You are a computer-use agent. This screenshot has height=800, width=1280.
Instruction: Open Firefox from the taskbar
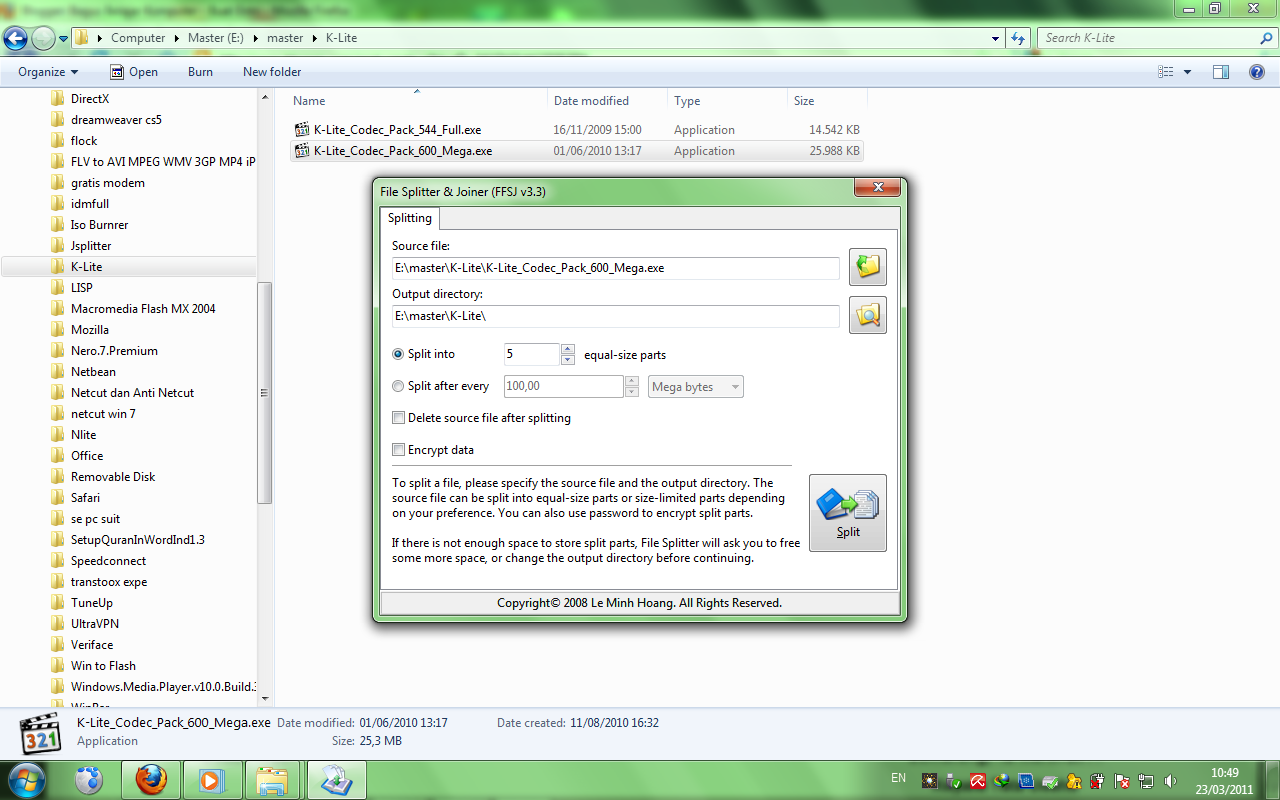click(151, 779)
